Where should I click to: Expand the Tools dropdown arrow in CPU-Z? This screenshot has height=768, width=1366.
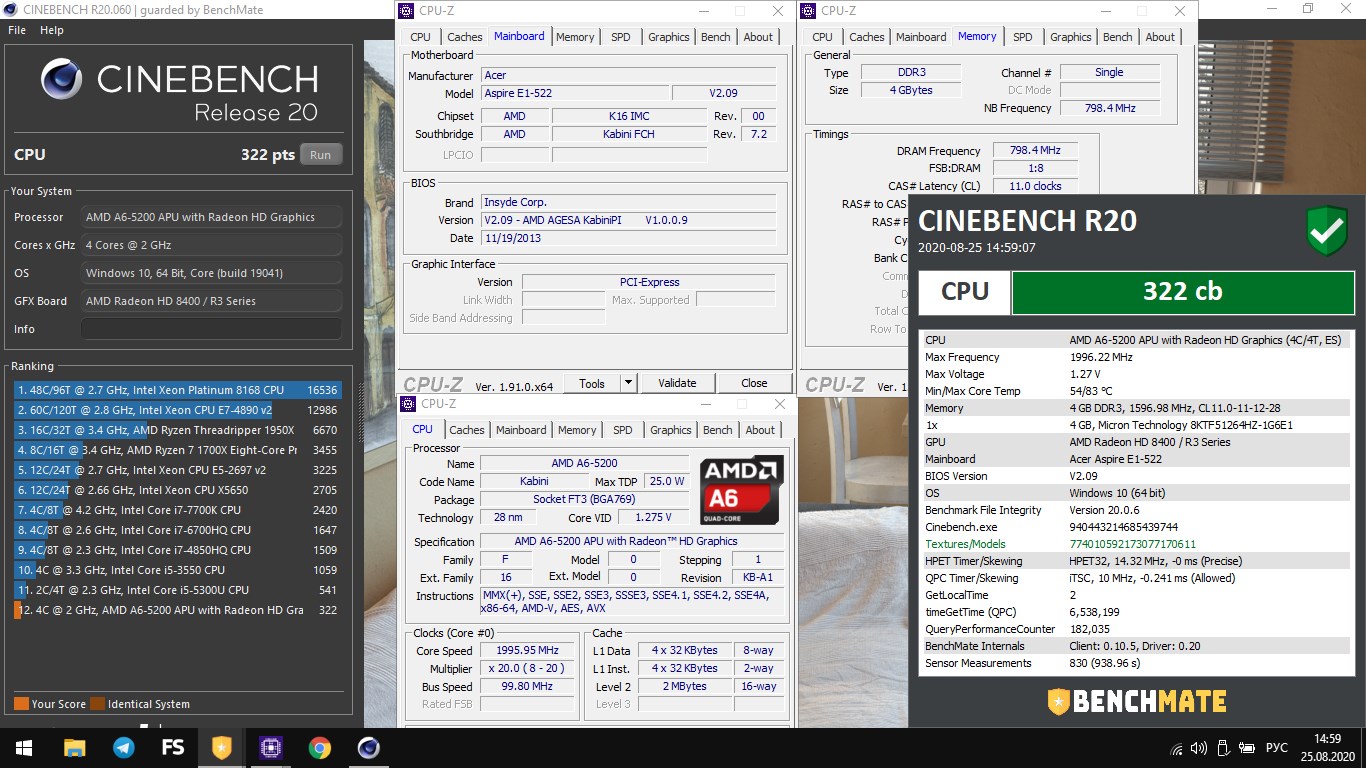(628, 383)
